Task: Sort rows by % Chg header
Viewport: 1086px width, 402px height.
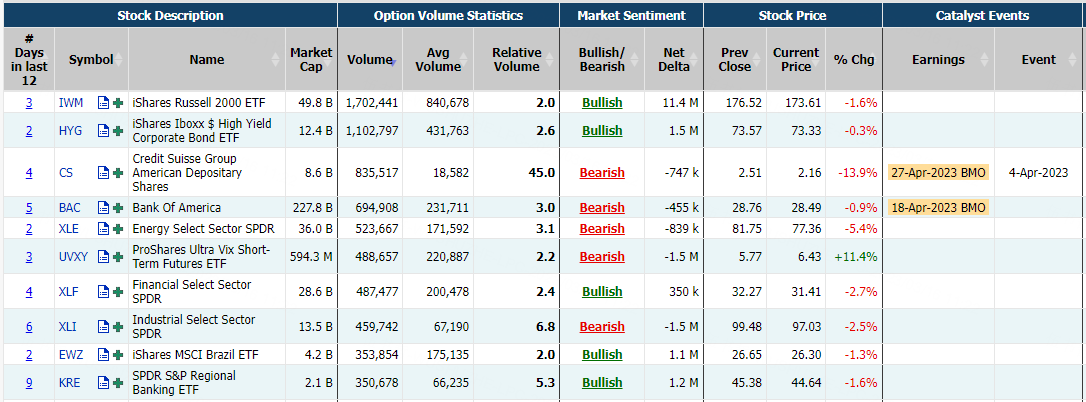Action: (854, 59)
